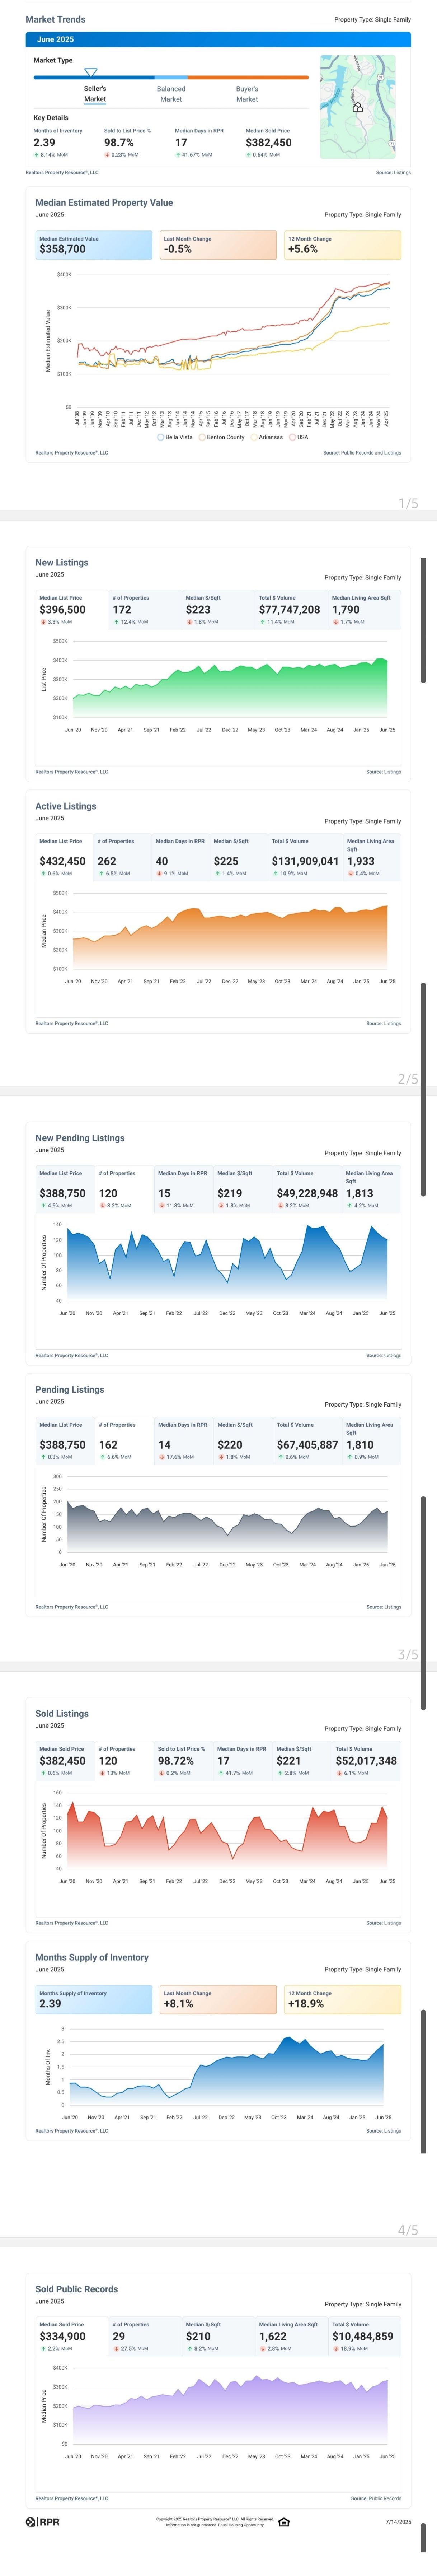Click the down arrow beside Sold Listings 13% MoM
Image resolution: width=437 pixels, height=2576 pixels.
(102, 1773)
